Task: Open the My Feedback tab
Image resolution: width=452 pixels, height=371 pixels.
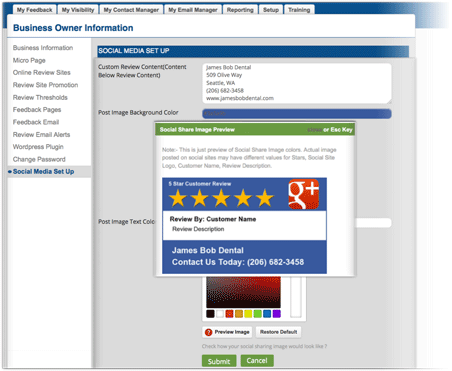Action: coord(35,10)
